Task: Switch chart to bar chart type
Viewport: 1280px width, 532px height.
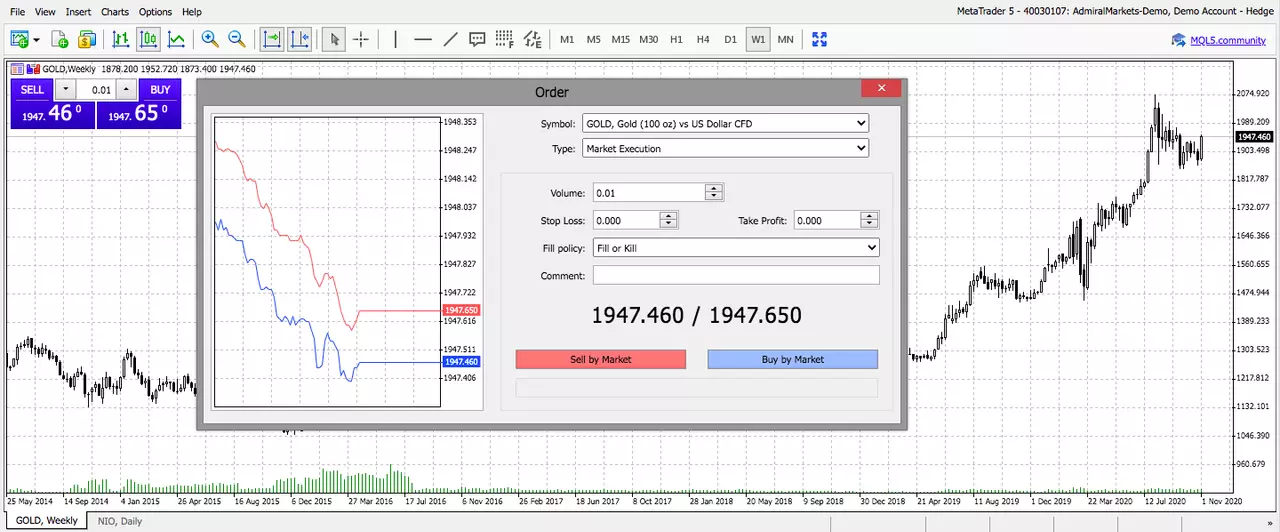Action: point(121,40)
